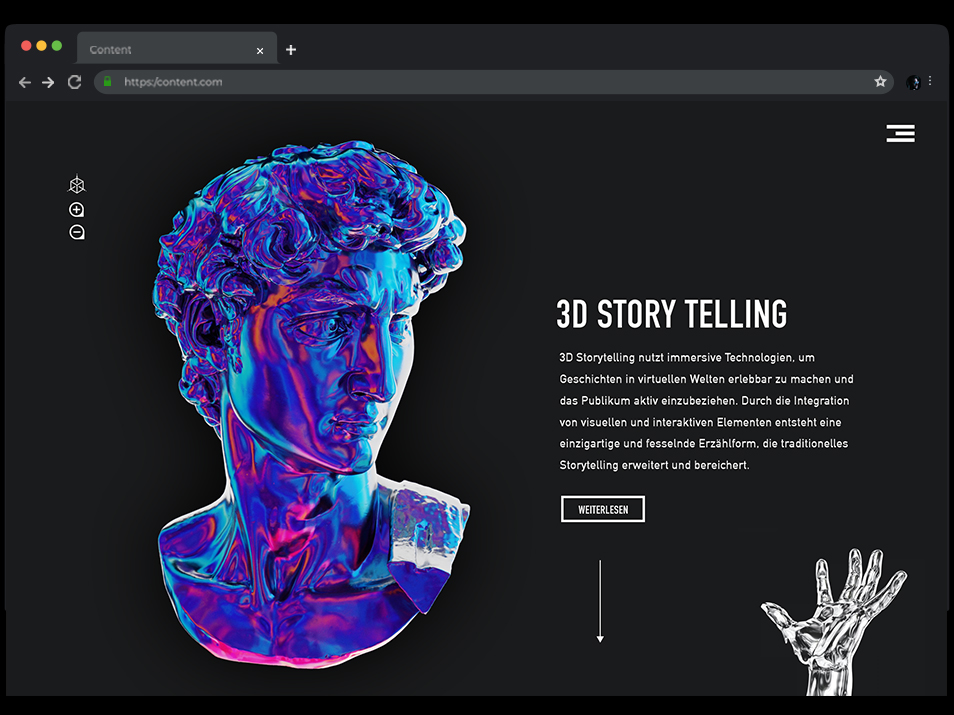Open a new tab with plus icon
This screenshot has height=715, width=954.
coord(291,50)
